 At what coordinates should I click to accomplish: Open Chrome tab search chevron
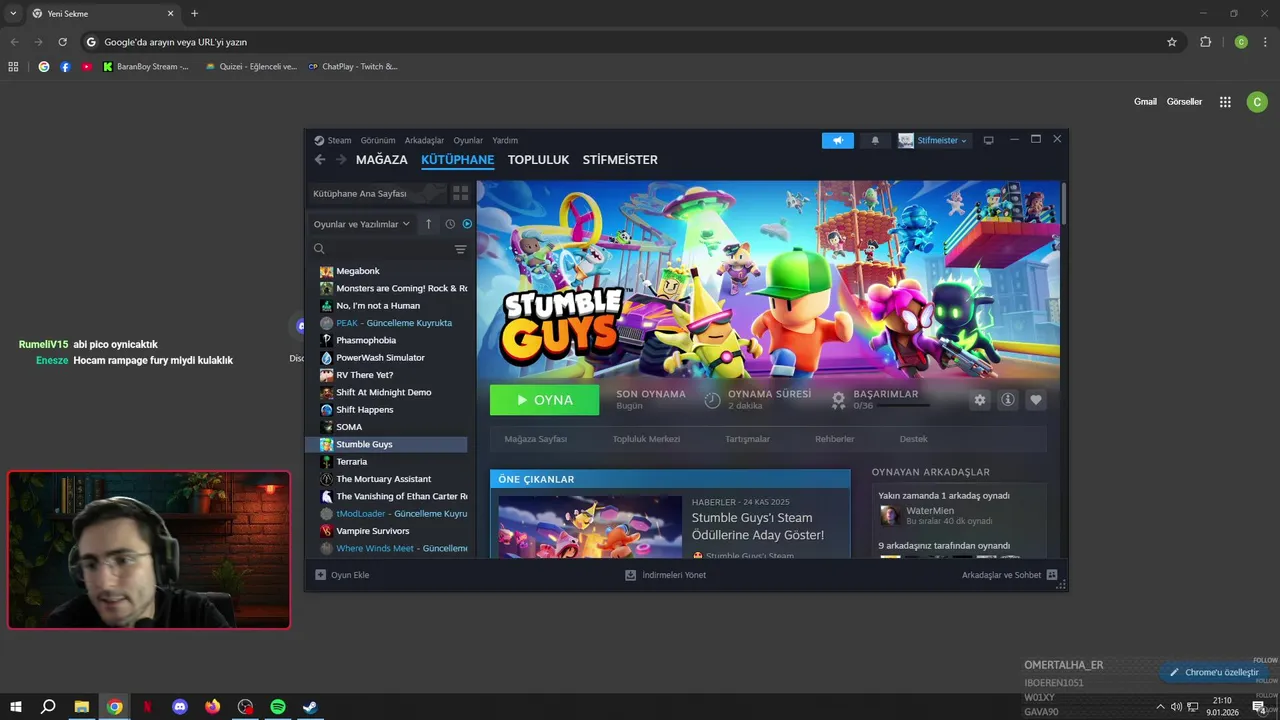pyautogui.click(x=13, y=13)
